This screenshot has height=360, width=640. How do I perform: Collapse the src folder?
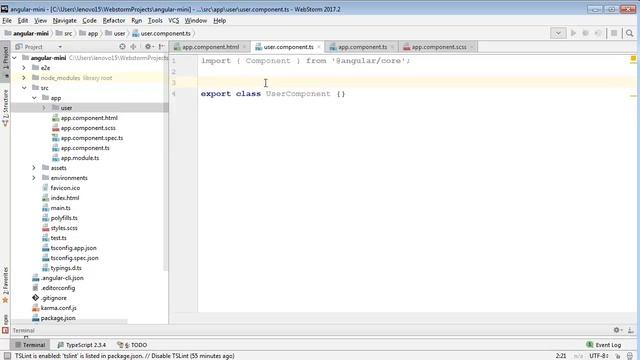click(24, 88)
